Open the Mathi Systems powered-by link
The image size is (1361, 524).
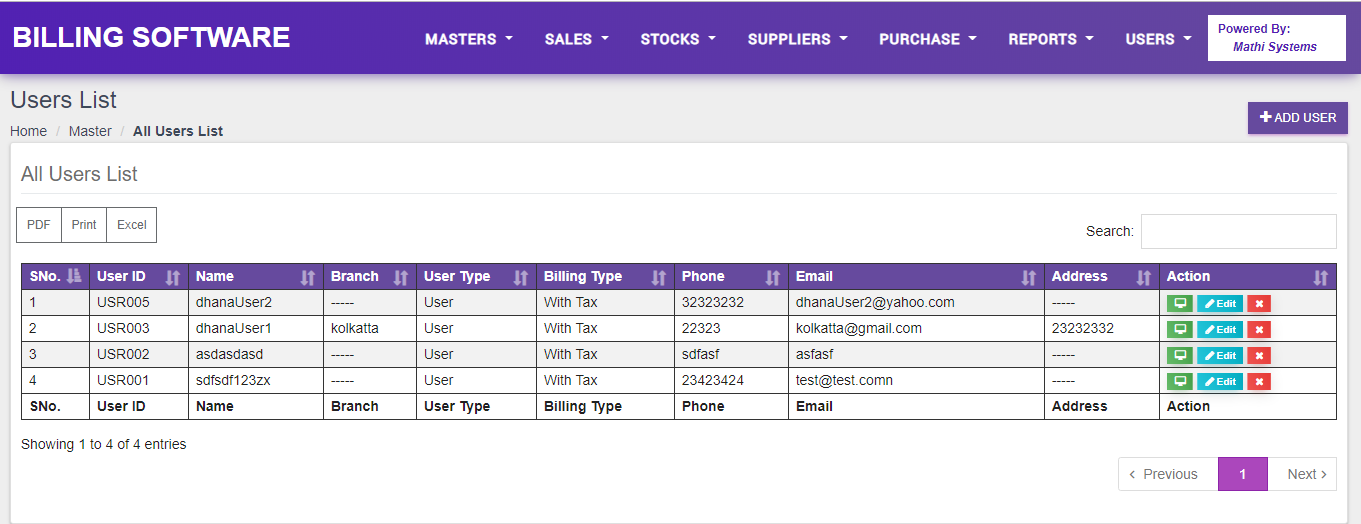(x=1275, y=47)
